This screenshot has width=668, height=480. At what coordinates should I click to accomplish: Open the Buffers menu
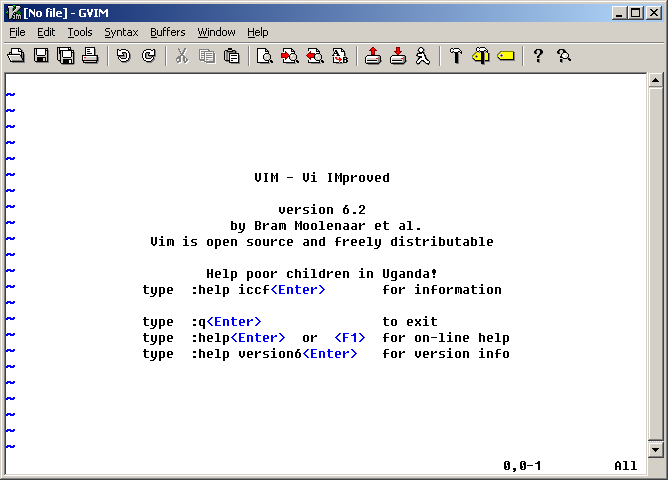point(167,32)
